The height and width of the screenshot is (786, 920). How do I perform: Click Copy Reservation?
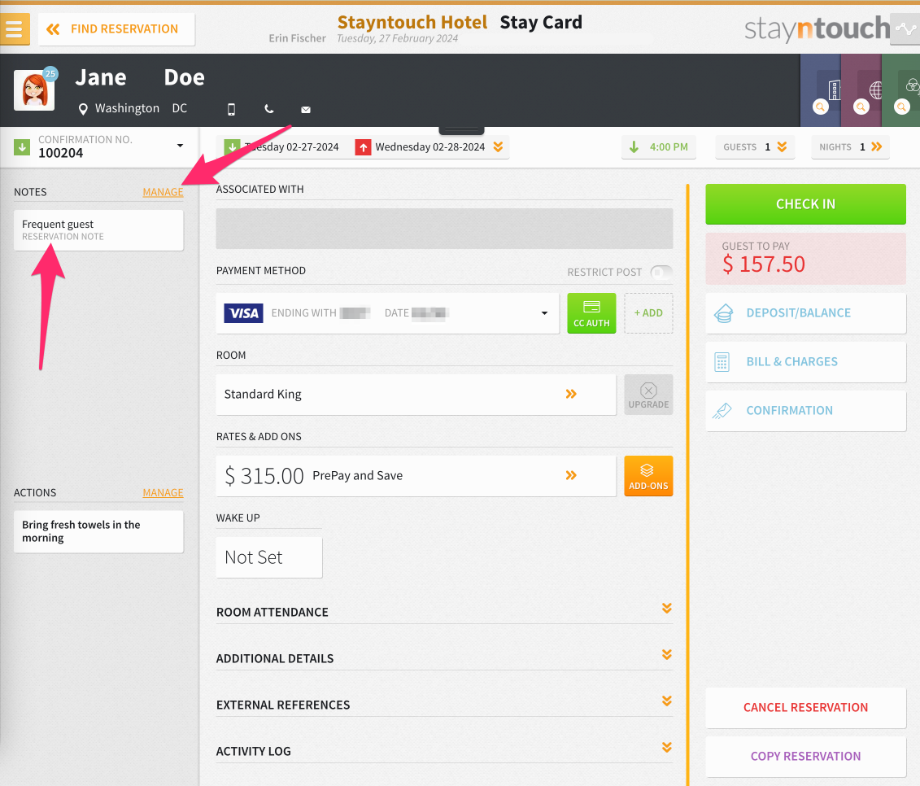pyautogui.click(x=806, y=756)
